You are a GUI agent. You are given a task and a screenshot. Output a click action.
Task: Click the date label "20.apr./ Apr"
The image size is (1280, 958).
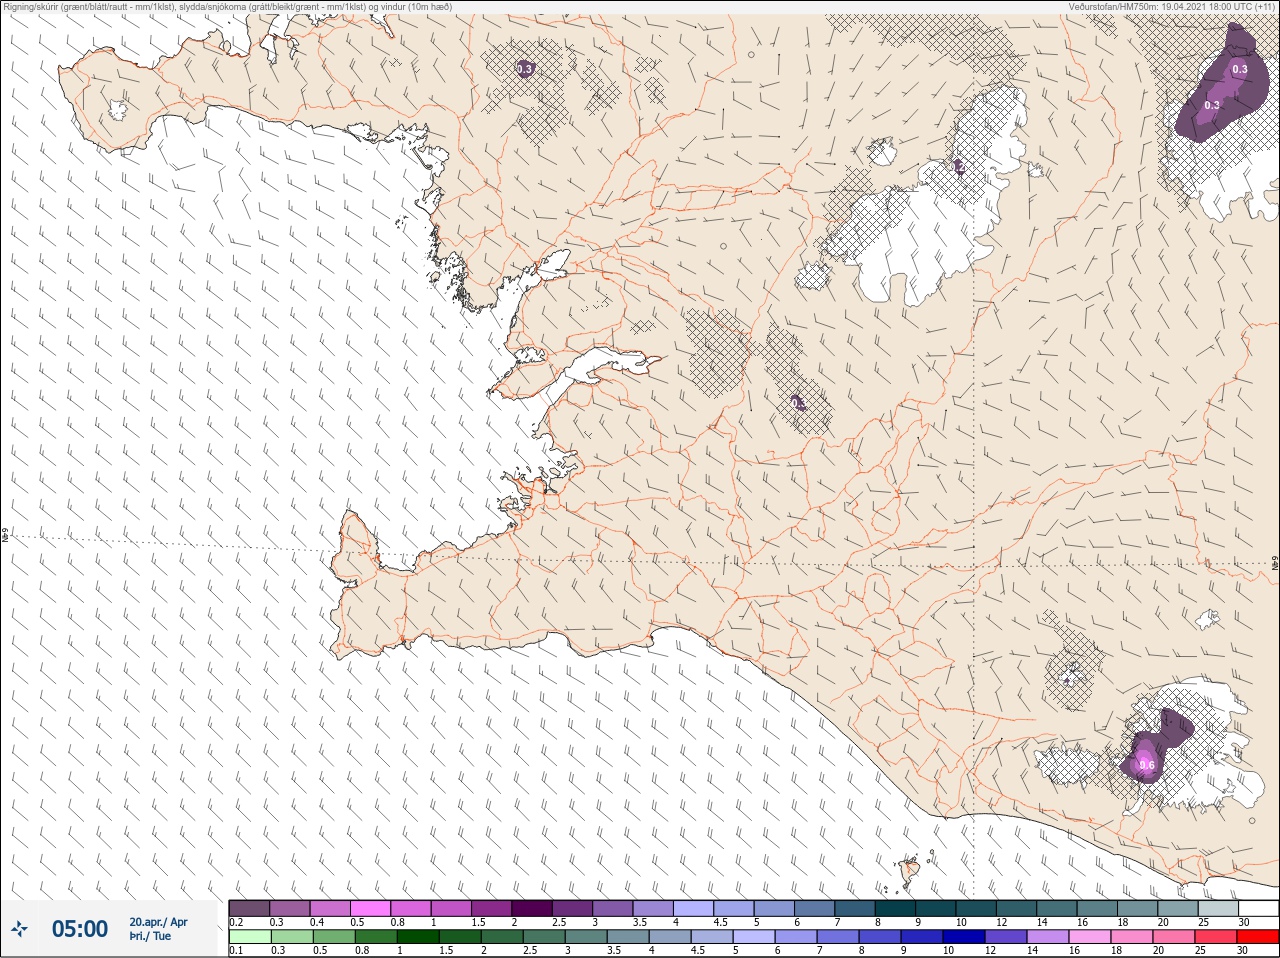[x=158, y=922]
